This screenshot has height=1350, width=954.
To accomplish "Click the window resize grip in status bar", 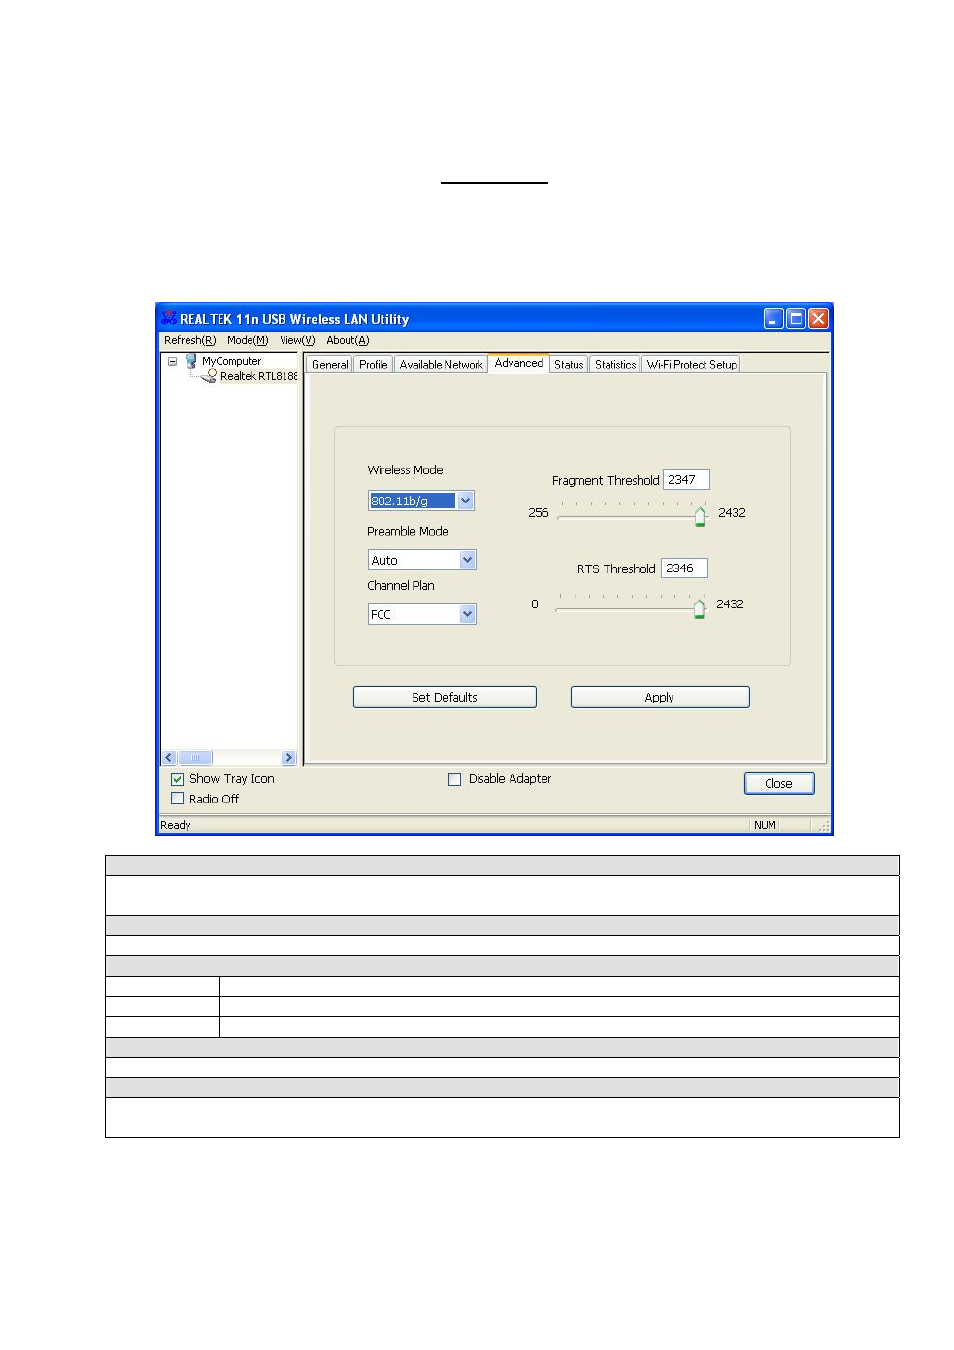I will [x=824, y=826].
